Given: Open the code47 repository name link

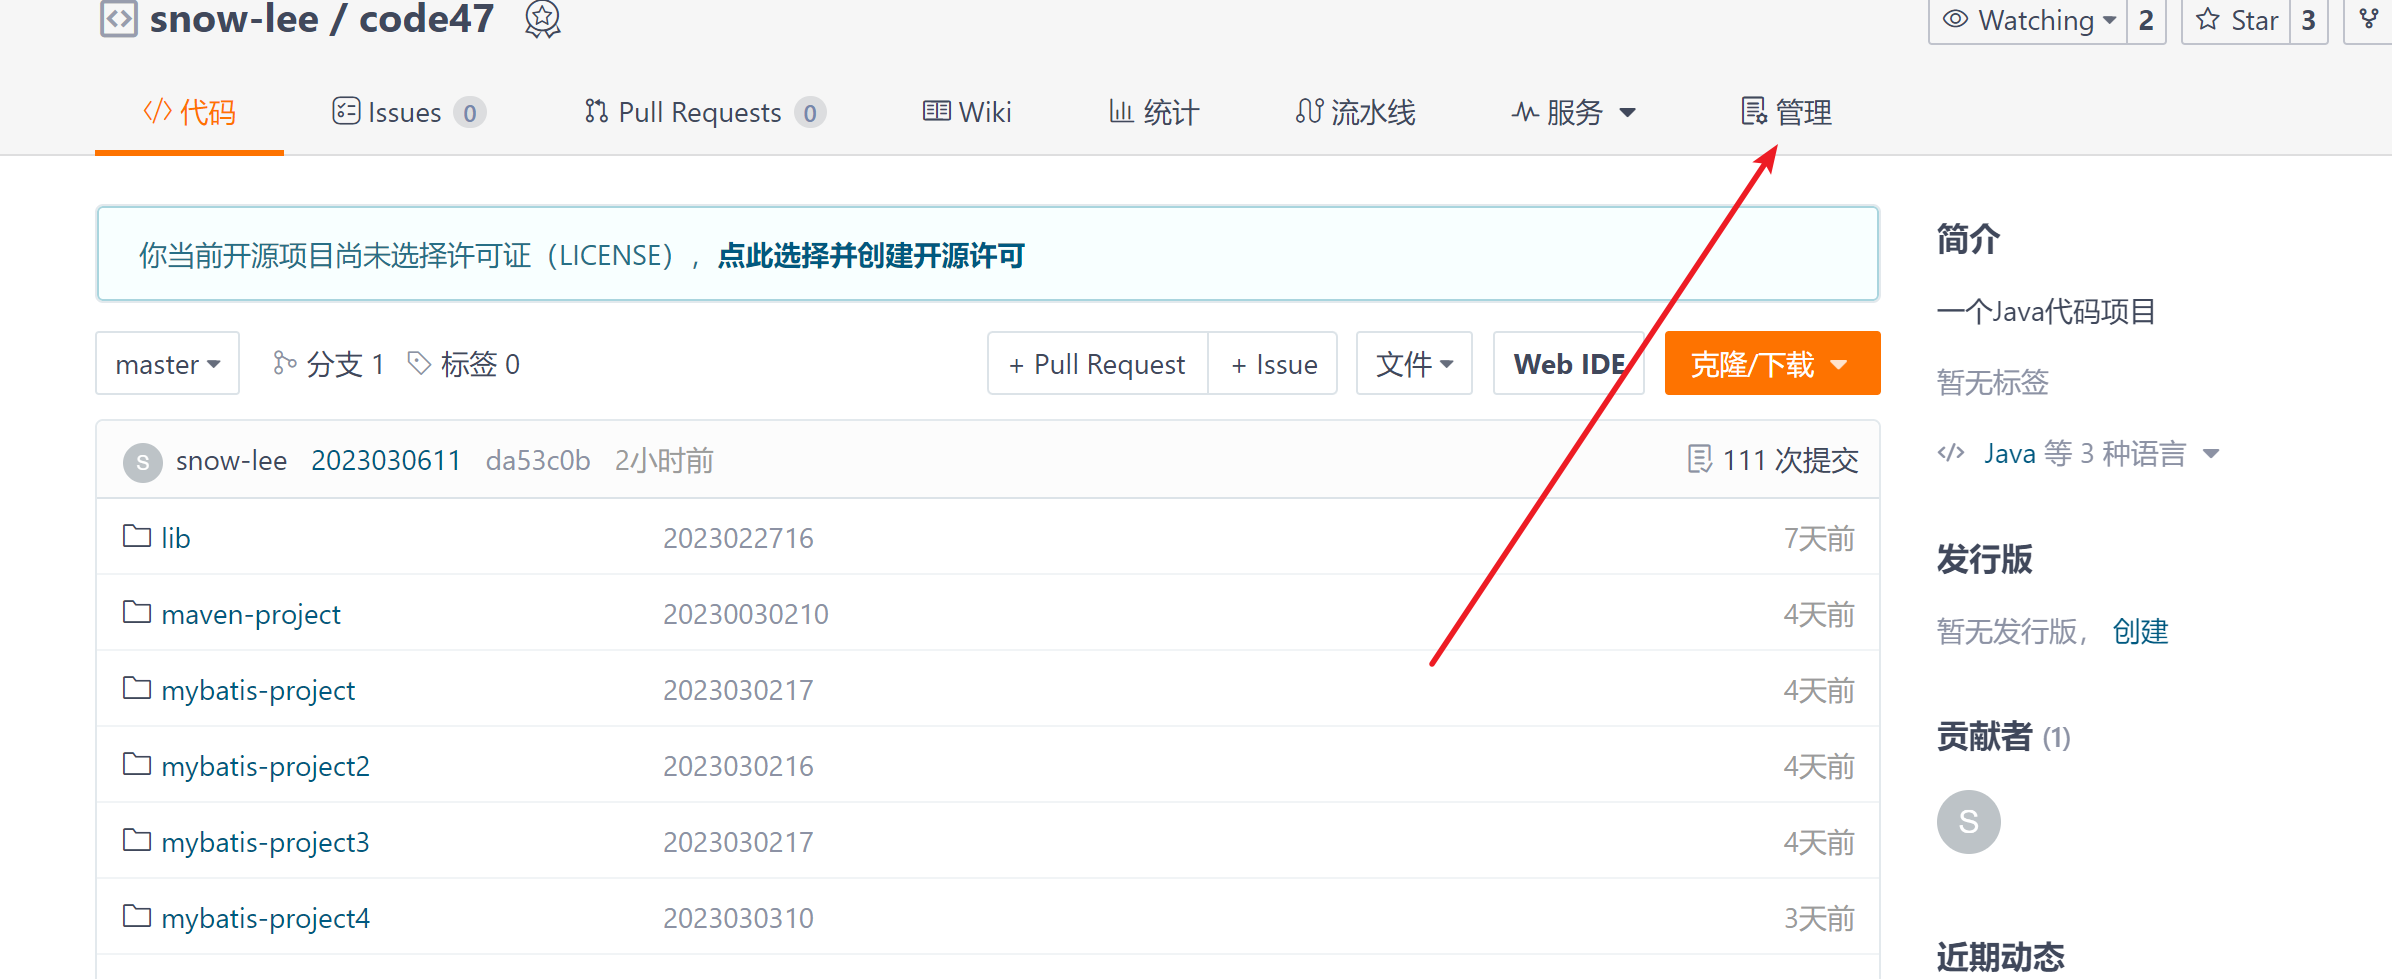Looking at the screenshot, I should [x=426, y=18].
